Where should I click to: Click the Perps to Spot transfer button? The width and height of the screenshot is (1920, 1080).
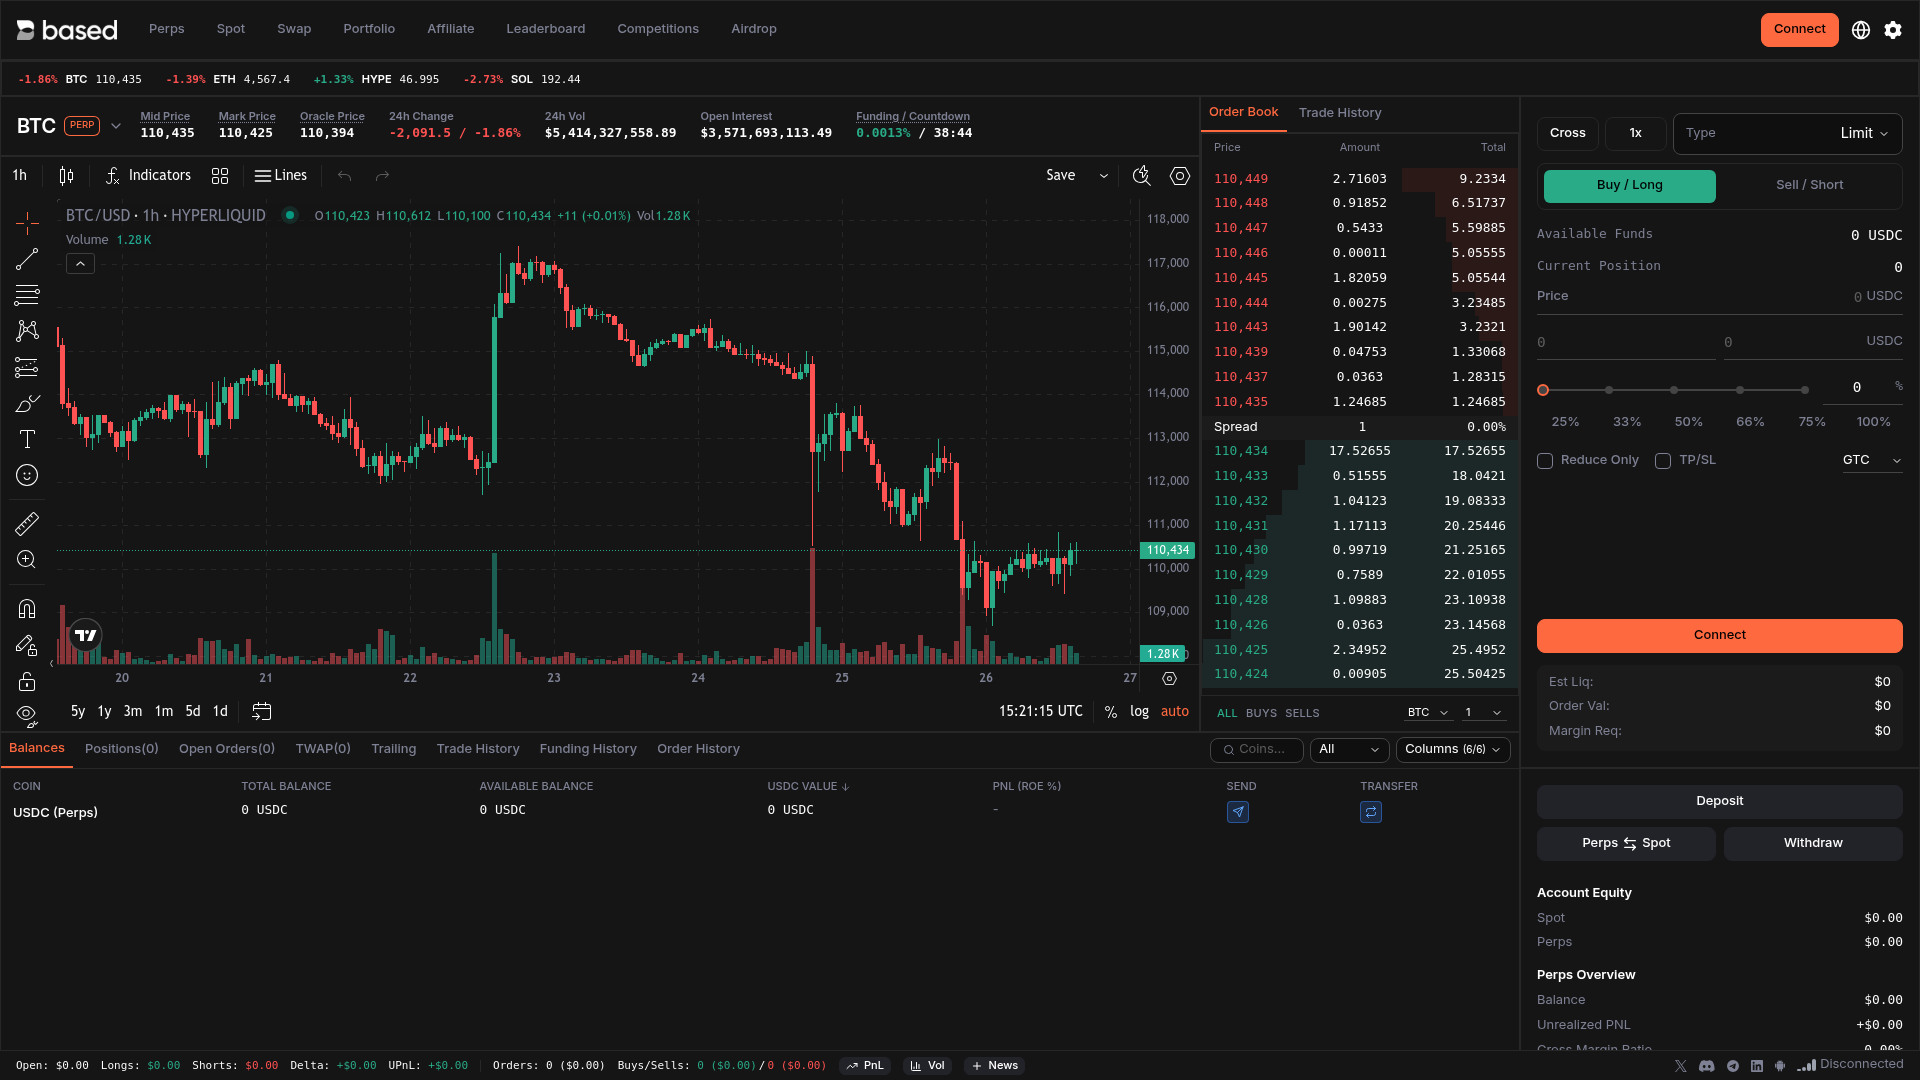[x=1626, y=844]
